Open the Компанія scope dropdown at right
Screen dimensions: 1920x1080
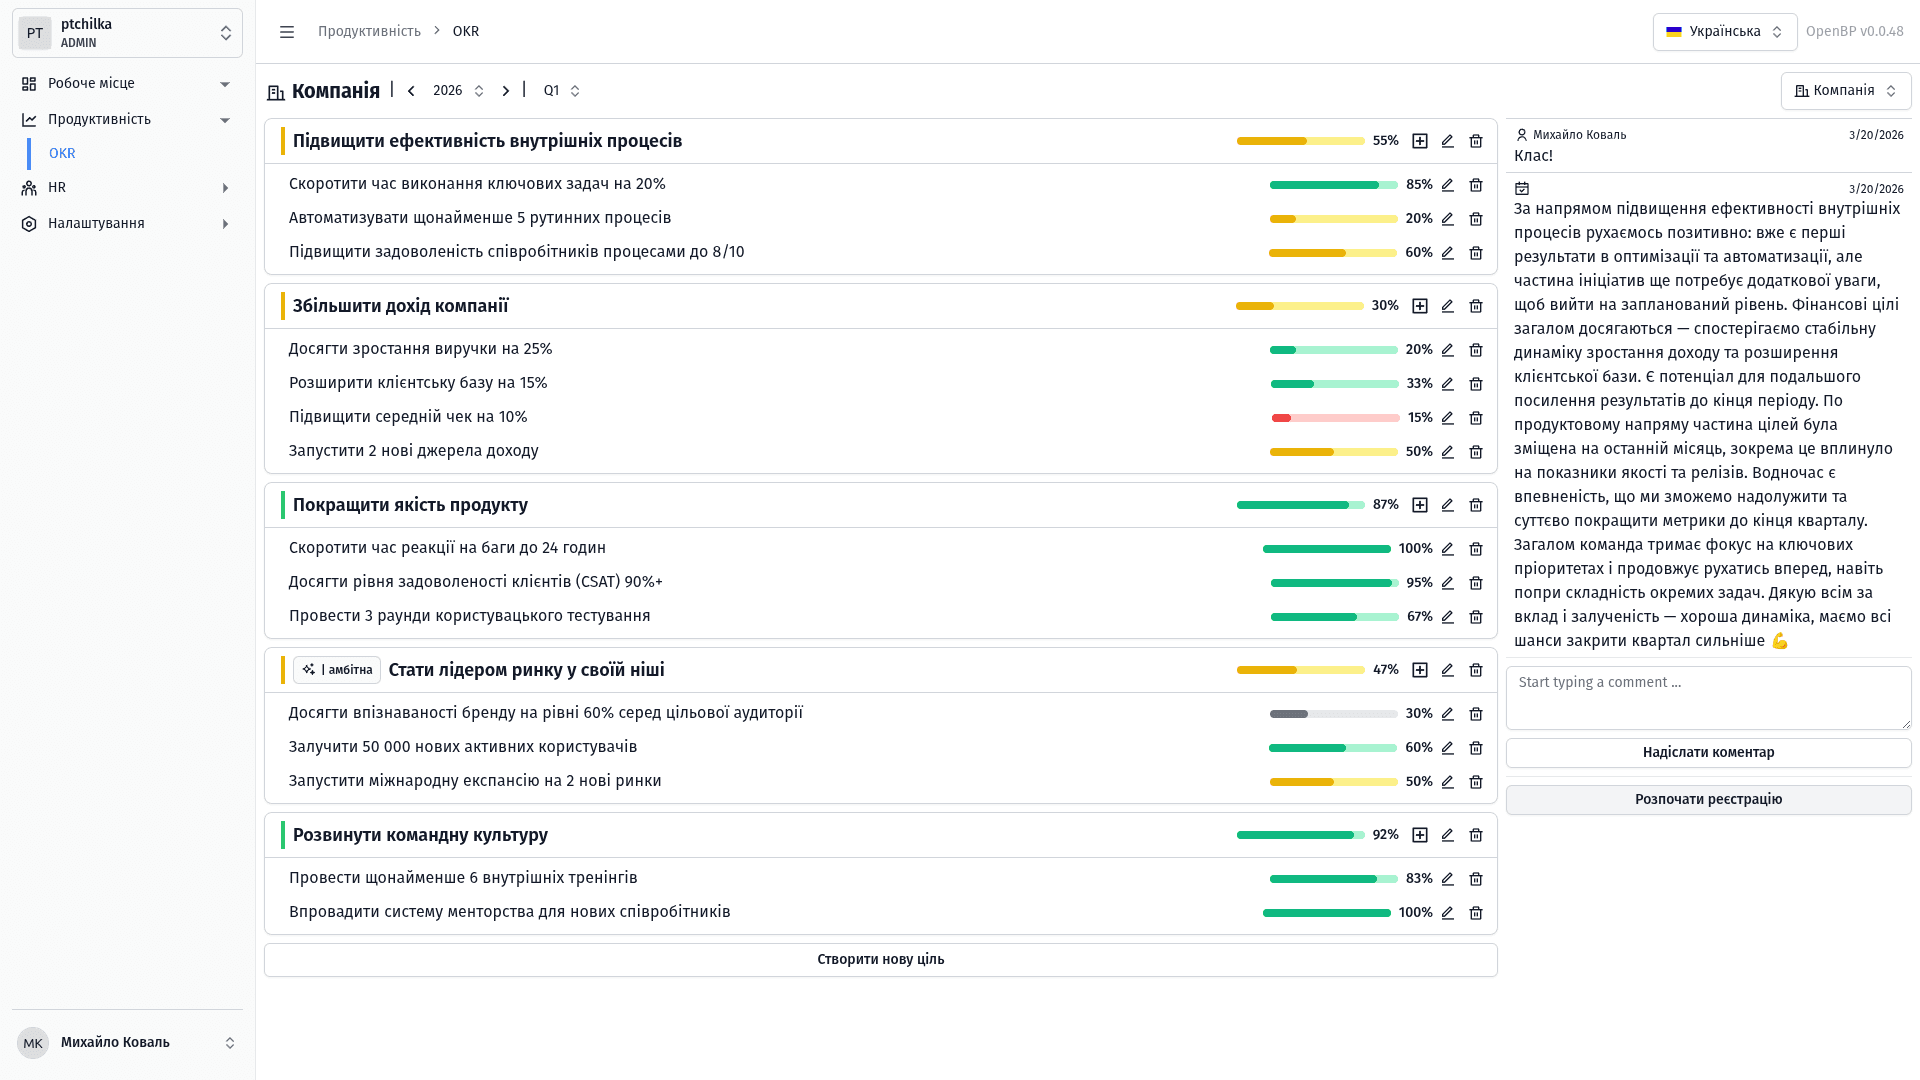pos(1845,91)
